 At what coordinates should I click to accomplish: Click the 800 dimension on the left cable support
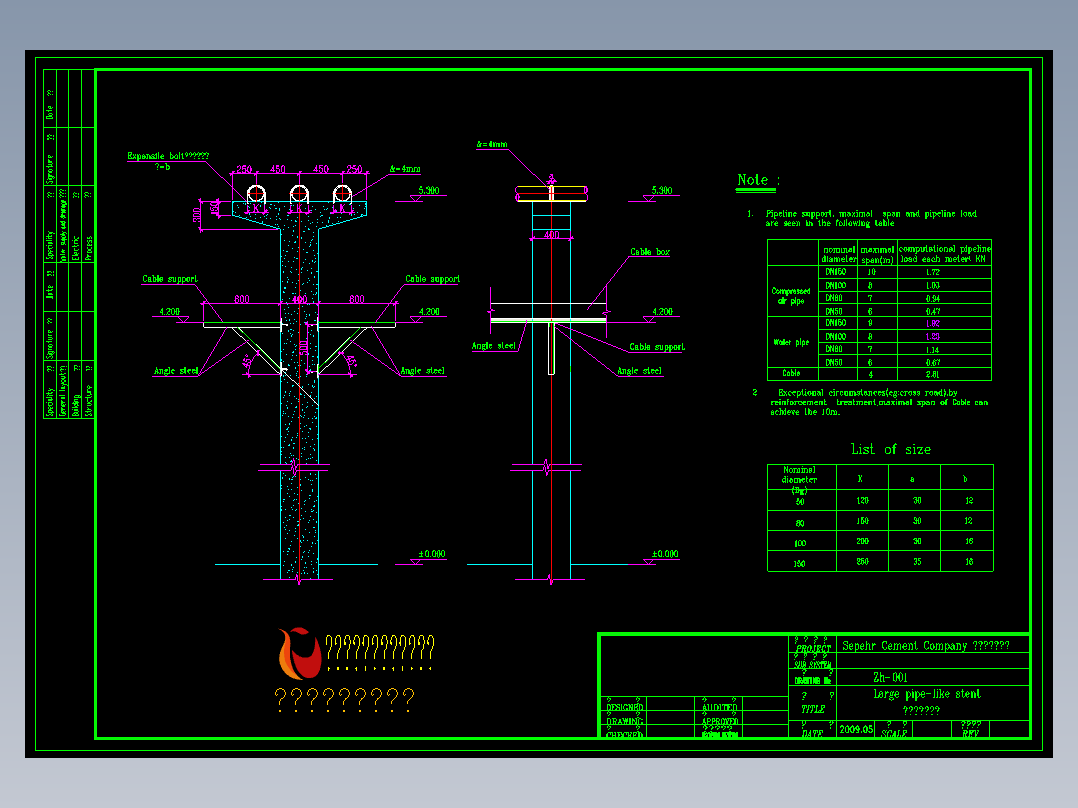point(241,299)
